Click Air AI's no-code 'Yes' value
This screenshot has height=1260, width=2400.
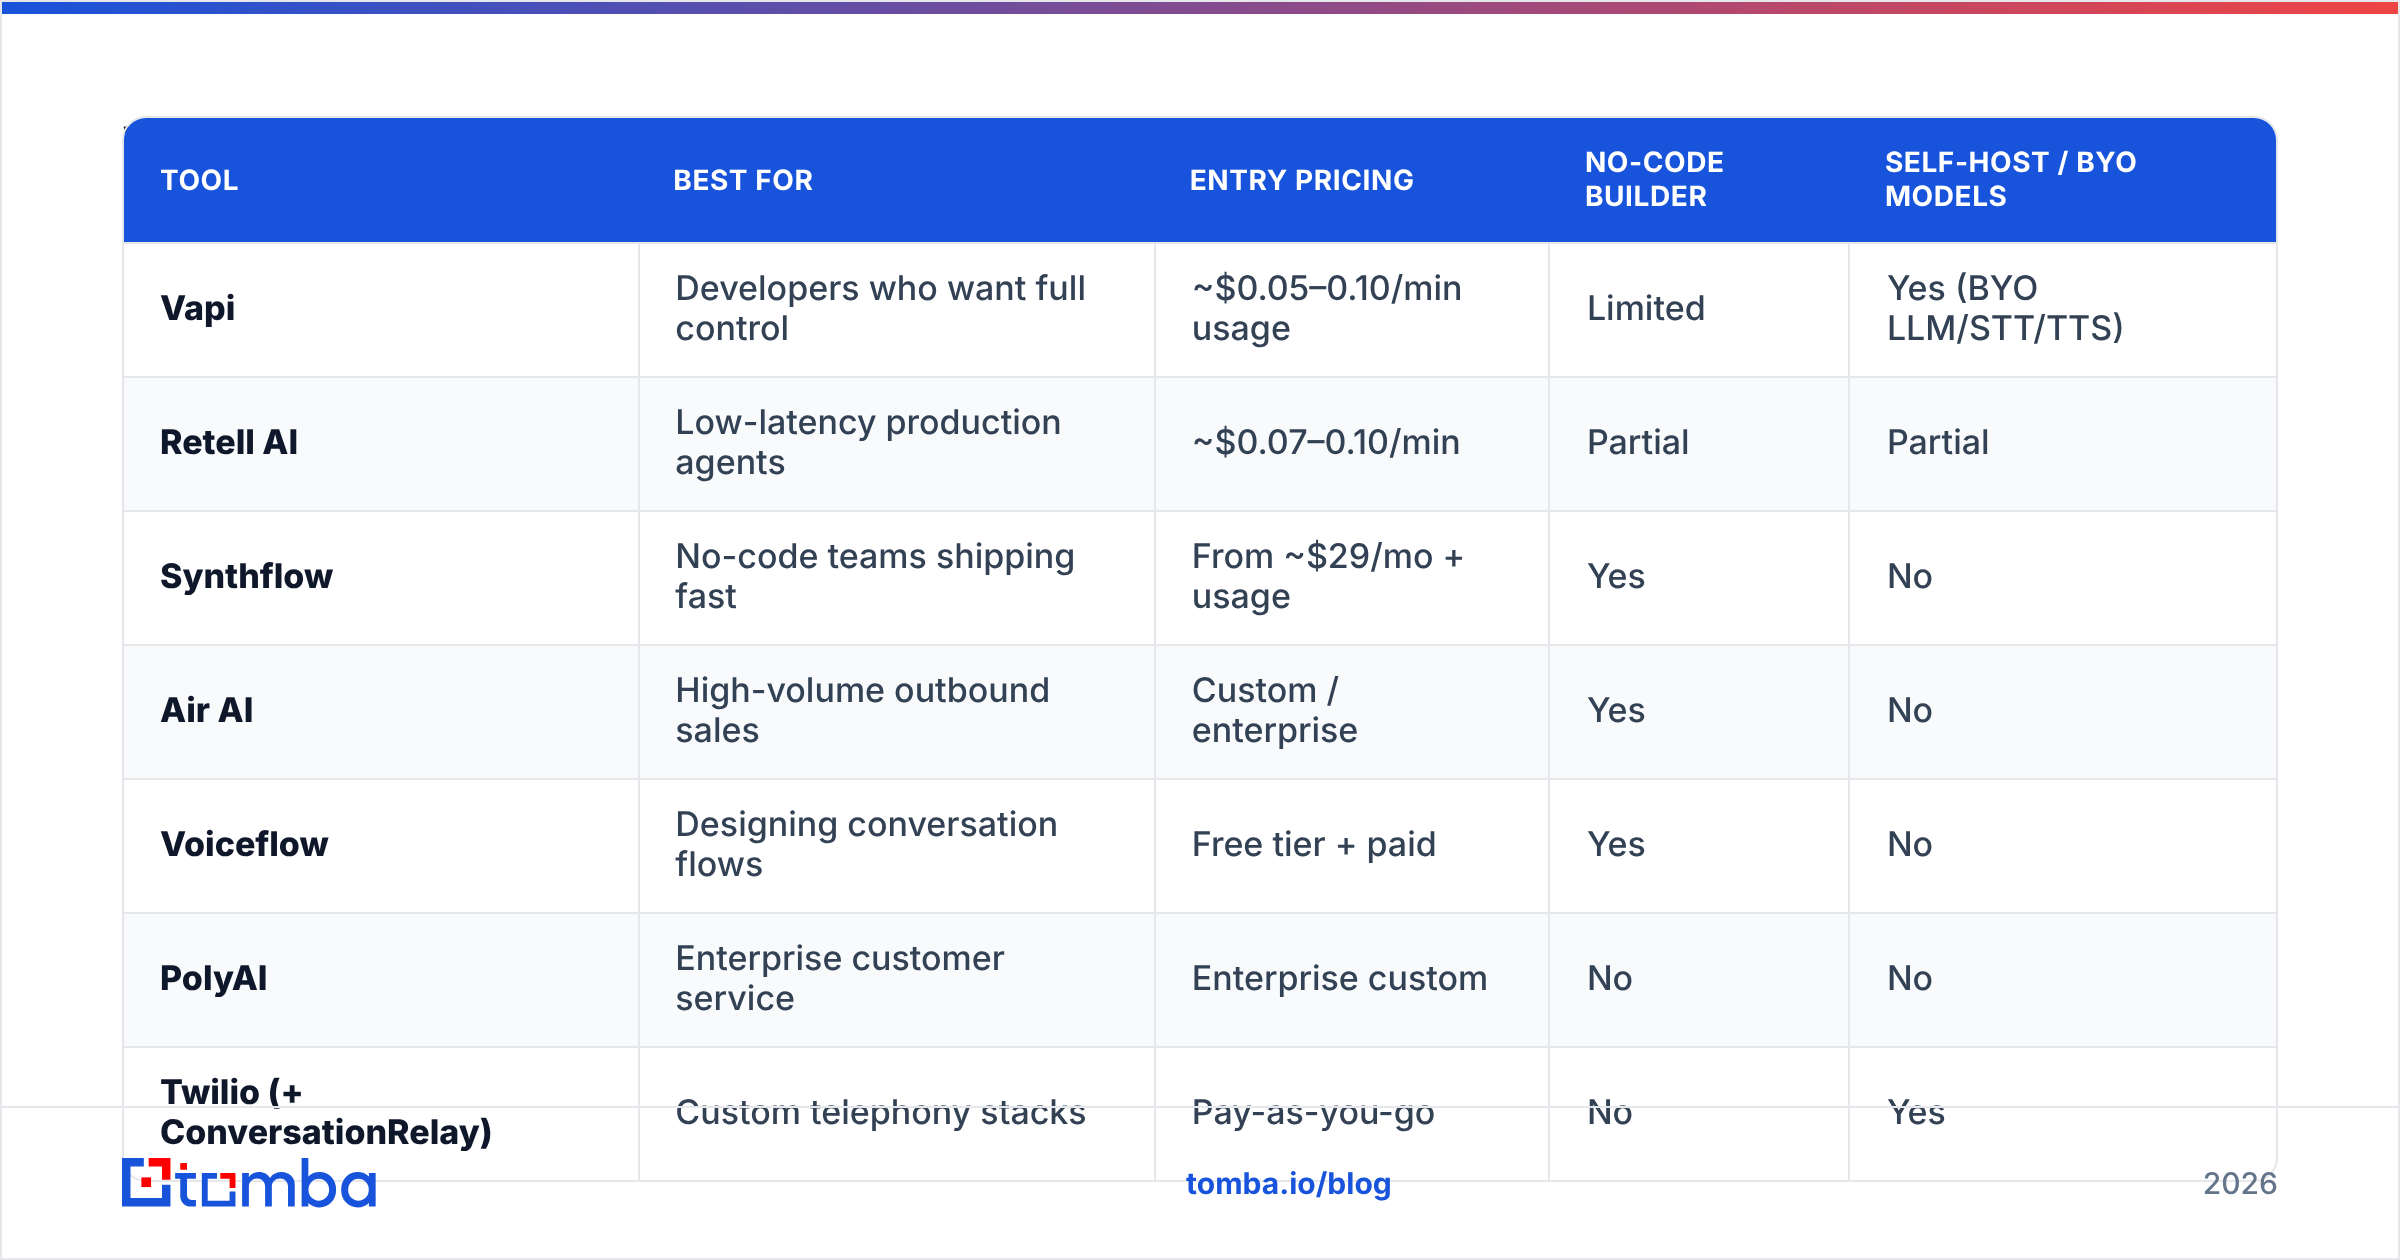pyautogui.click(x=1615, y=710)
